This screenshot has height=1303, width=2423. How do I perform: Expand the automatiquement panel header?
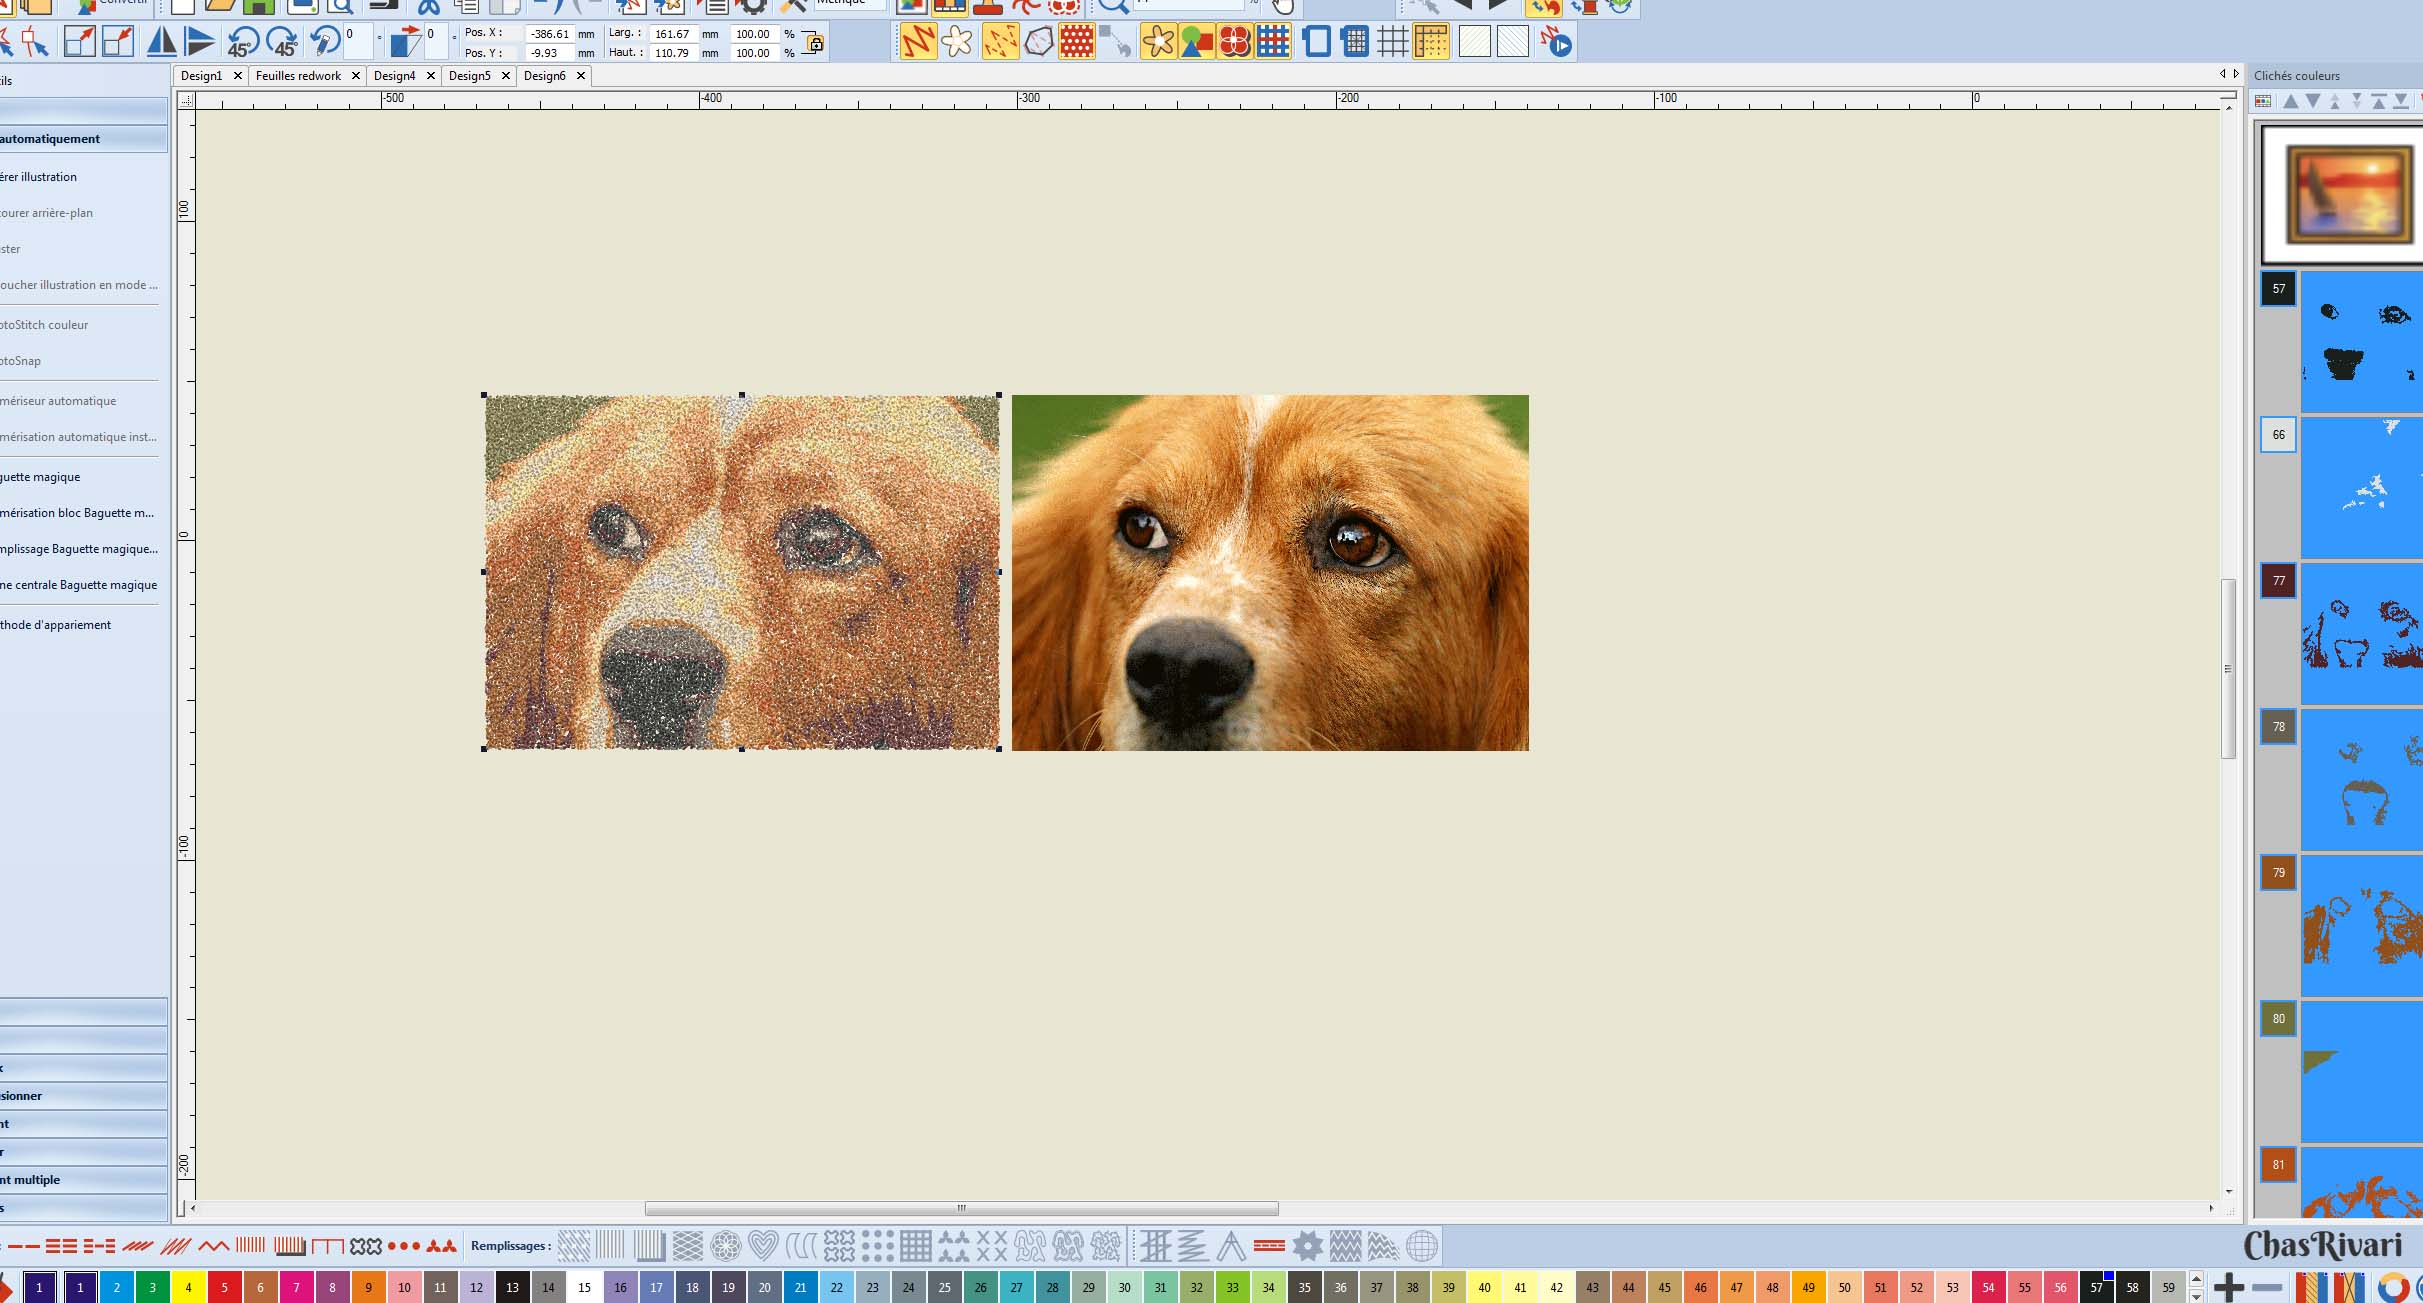tap(83, 139)
